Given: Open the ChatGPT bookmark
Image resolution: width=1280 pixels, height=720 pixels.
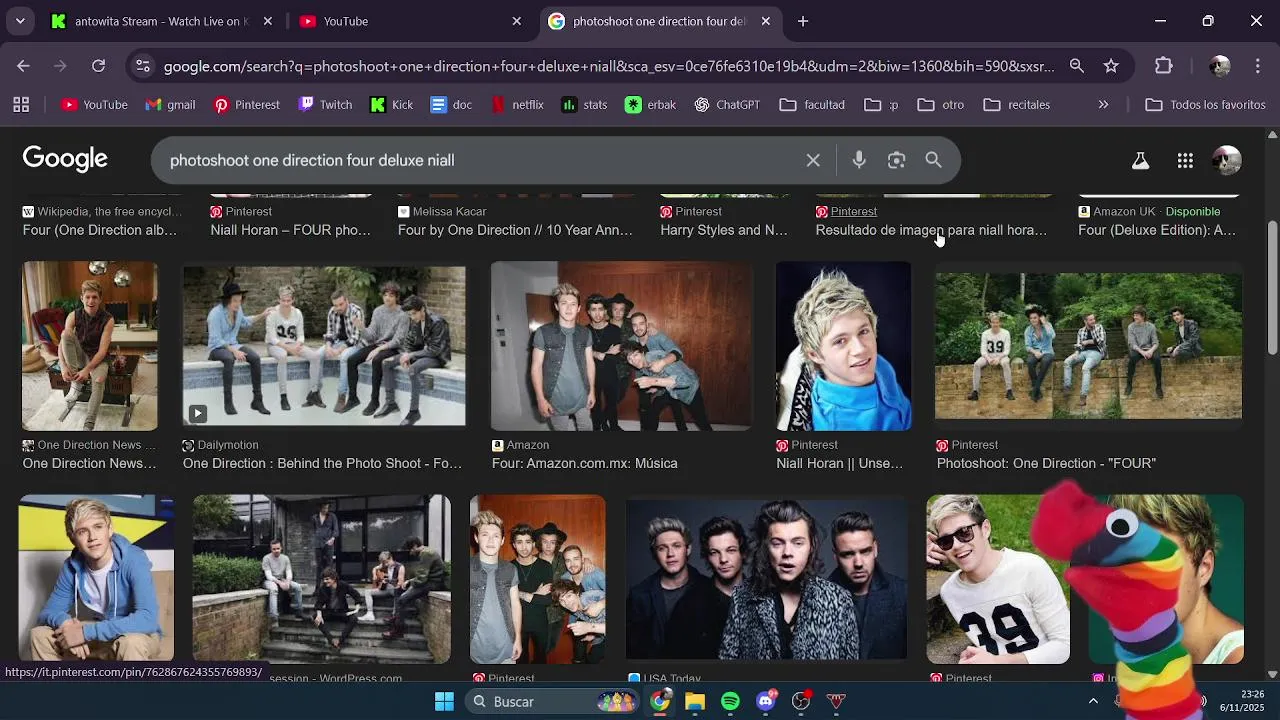Looking at the screenshot, I should click(727, 105).
